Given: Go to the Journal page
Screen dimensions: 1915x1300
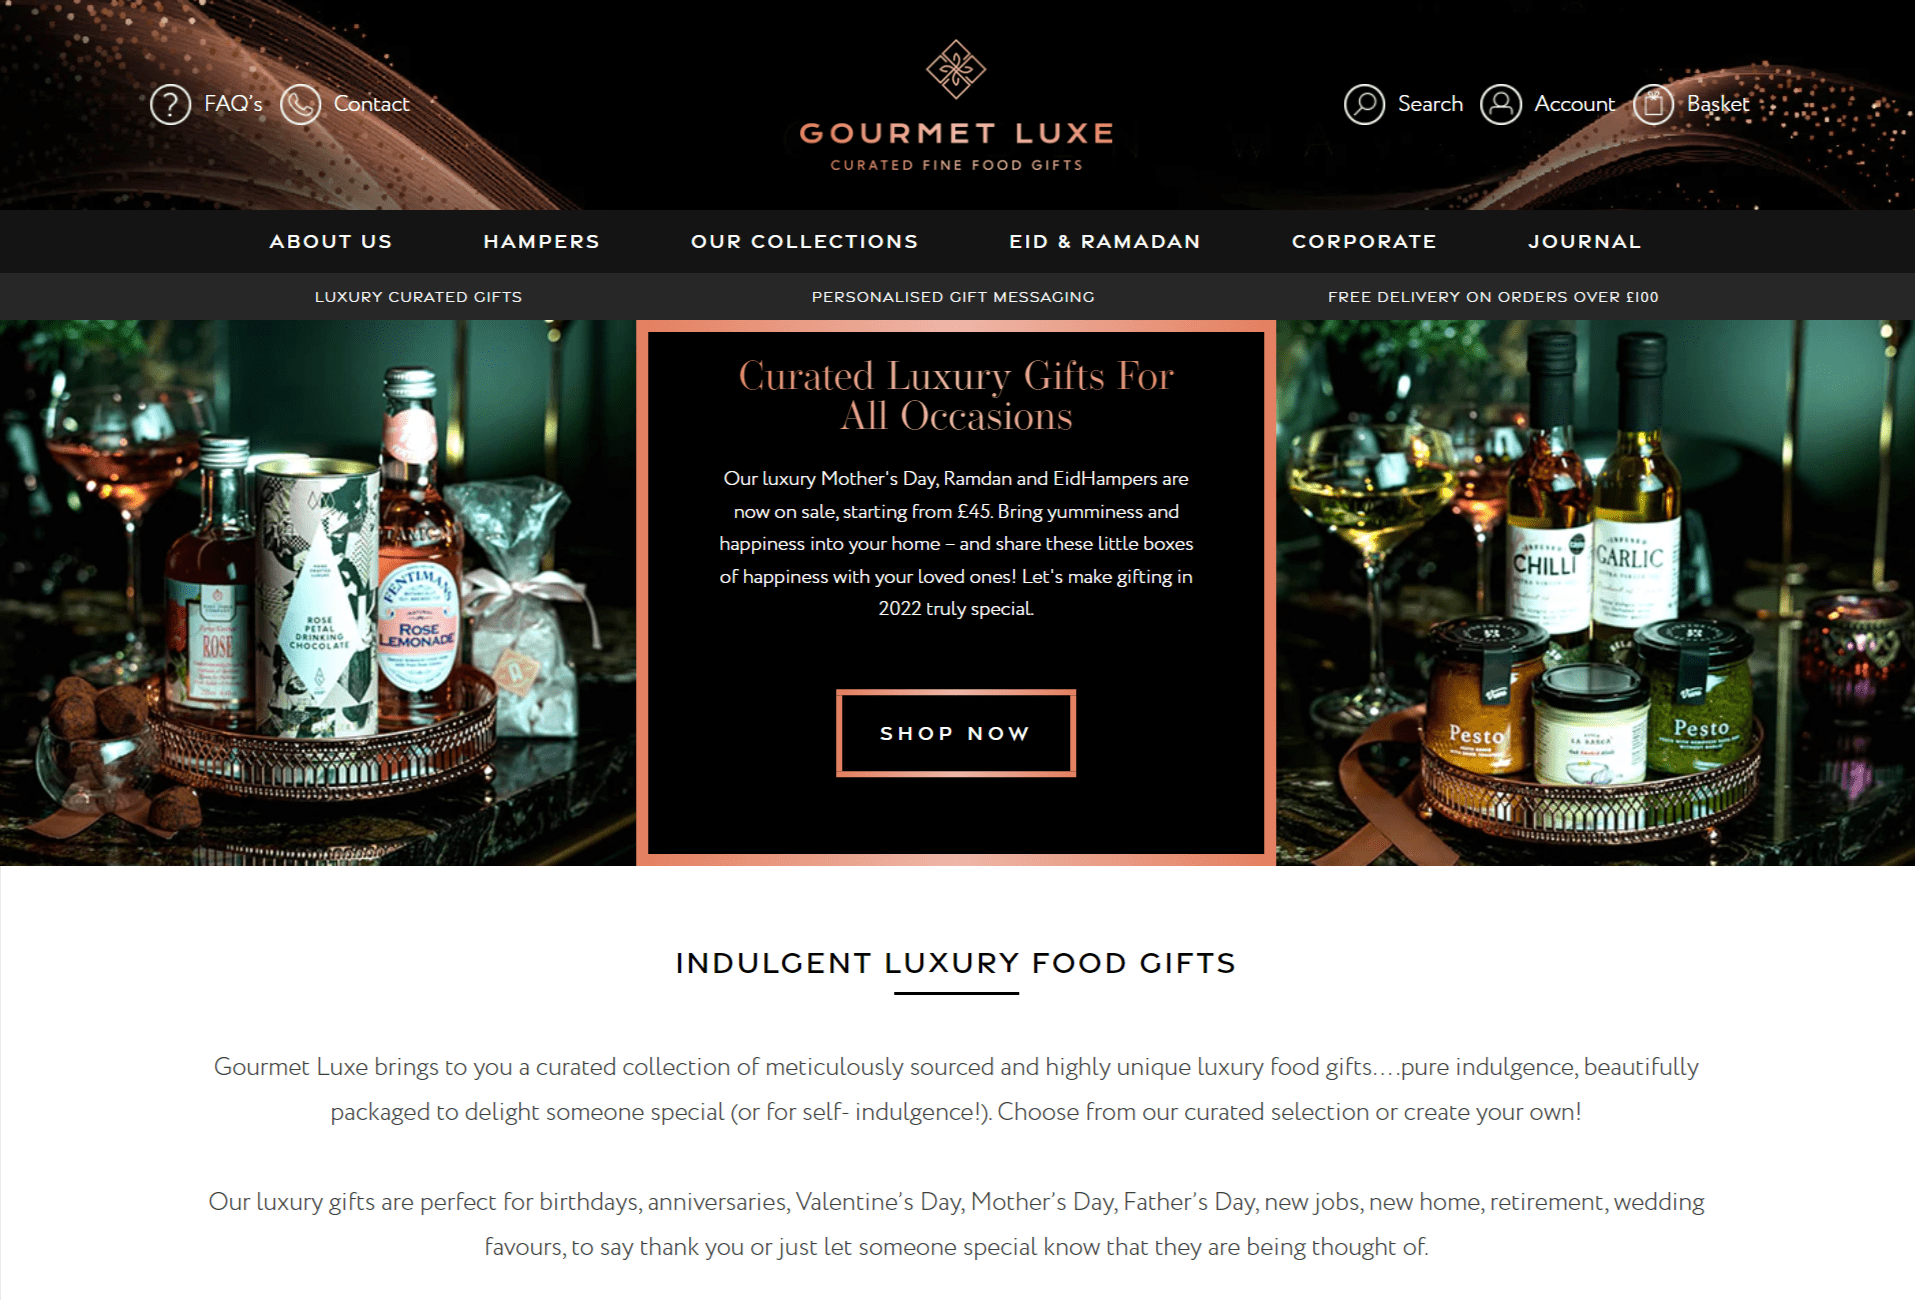Looking at the screenshot, I should coord(1584,241).
